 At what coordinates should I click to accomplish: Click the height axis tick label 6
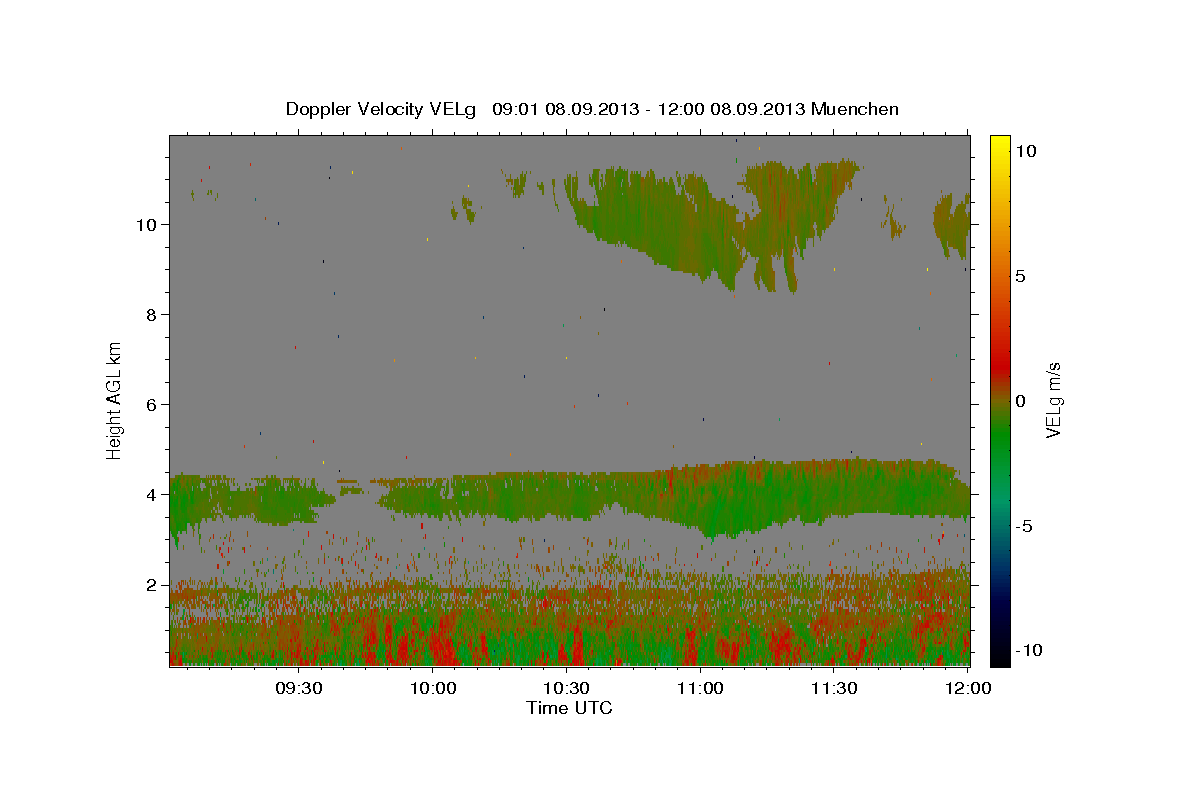click(x=152, y=405)
